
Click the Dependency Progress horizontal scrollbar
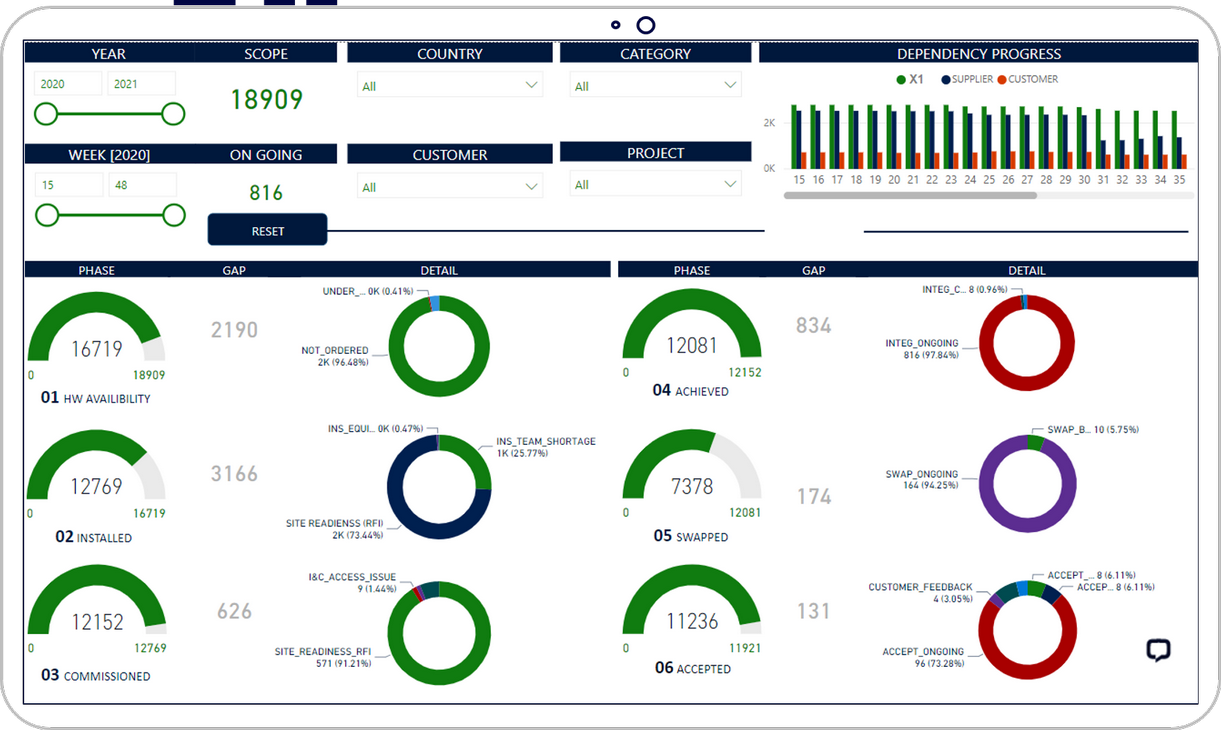coord(910,195)
